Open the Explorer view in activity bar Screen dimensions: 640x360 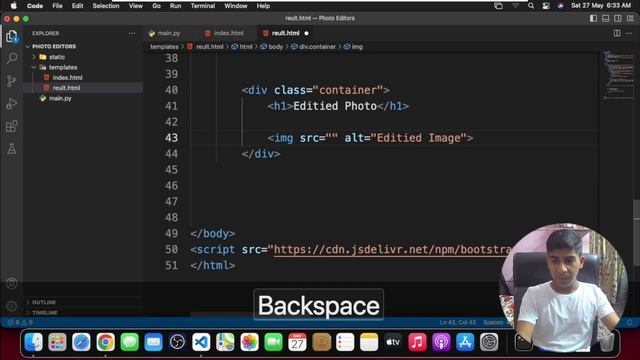pyautogui.click(x=12, y=36)
